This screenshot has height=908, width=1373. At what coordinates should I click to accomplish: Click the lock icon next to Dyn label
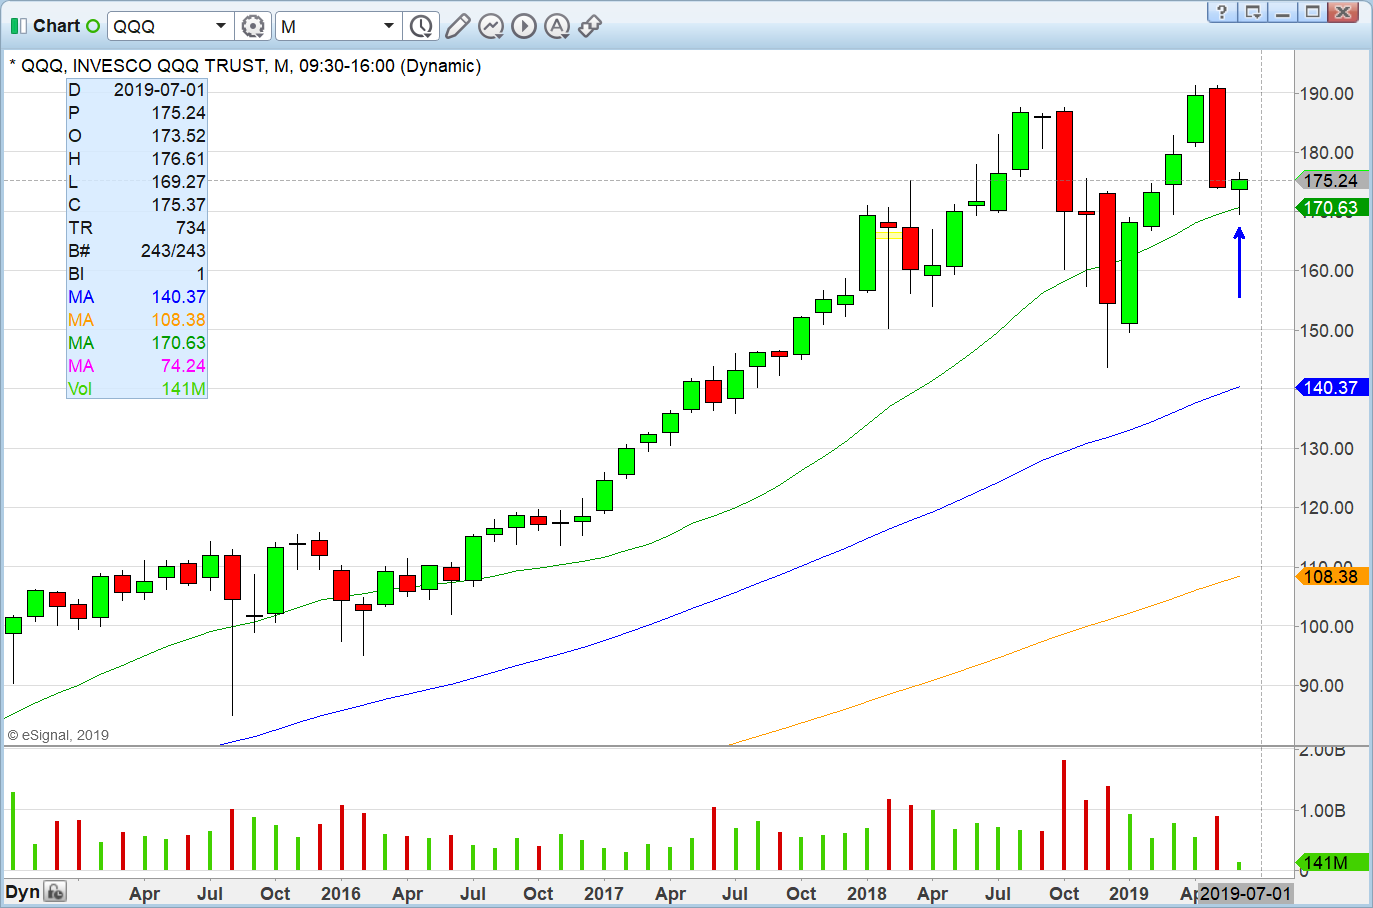(x=55, y=890)
